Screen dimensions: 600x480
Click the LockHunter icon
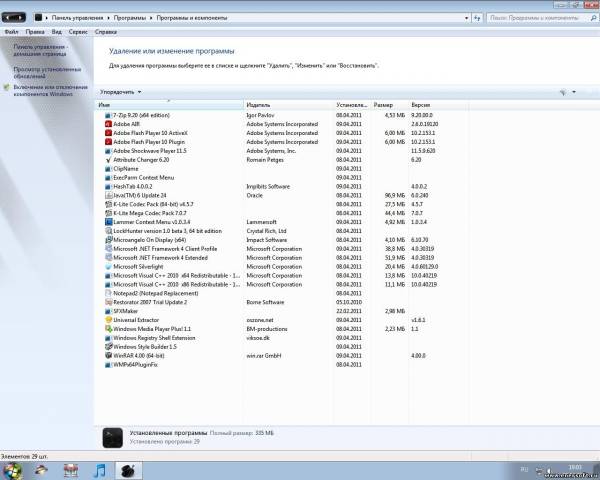pos(108,231)
